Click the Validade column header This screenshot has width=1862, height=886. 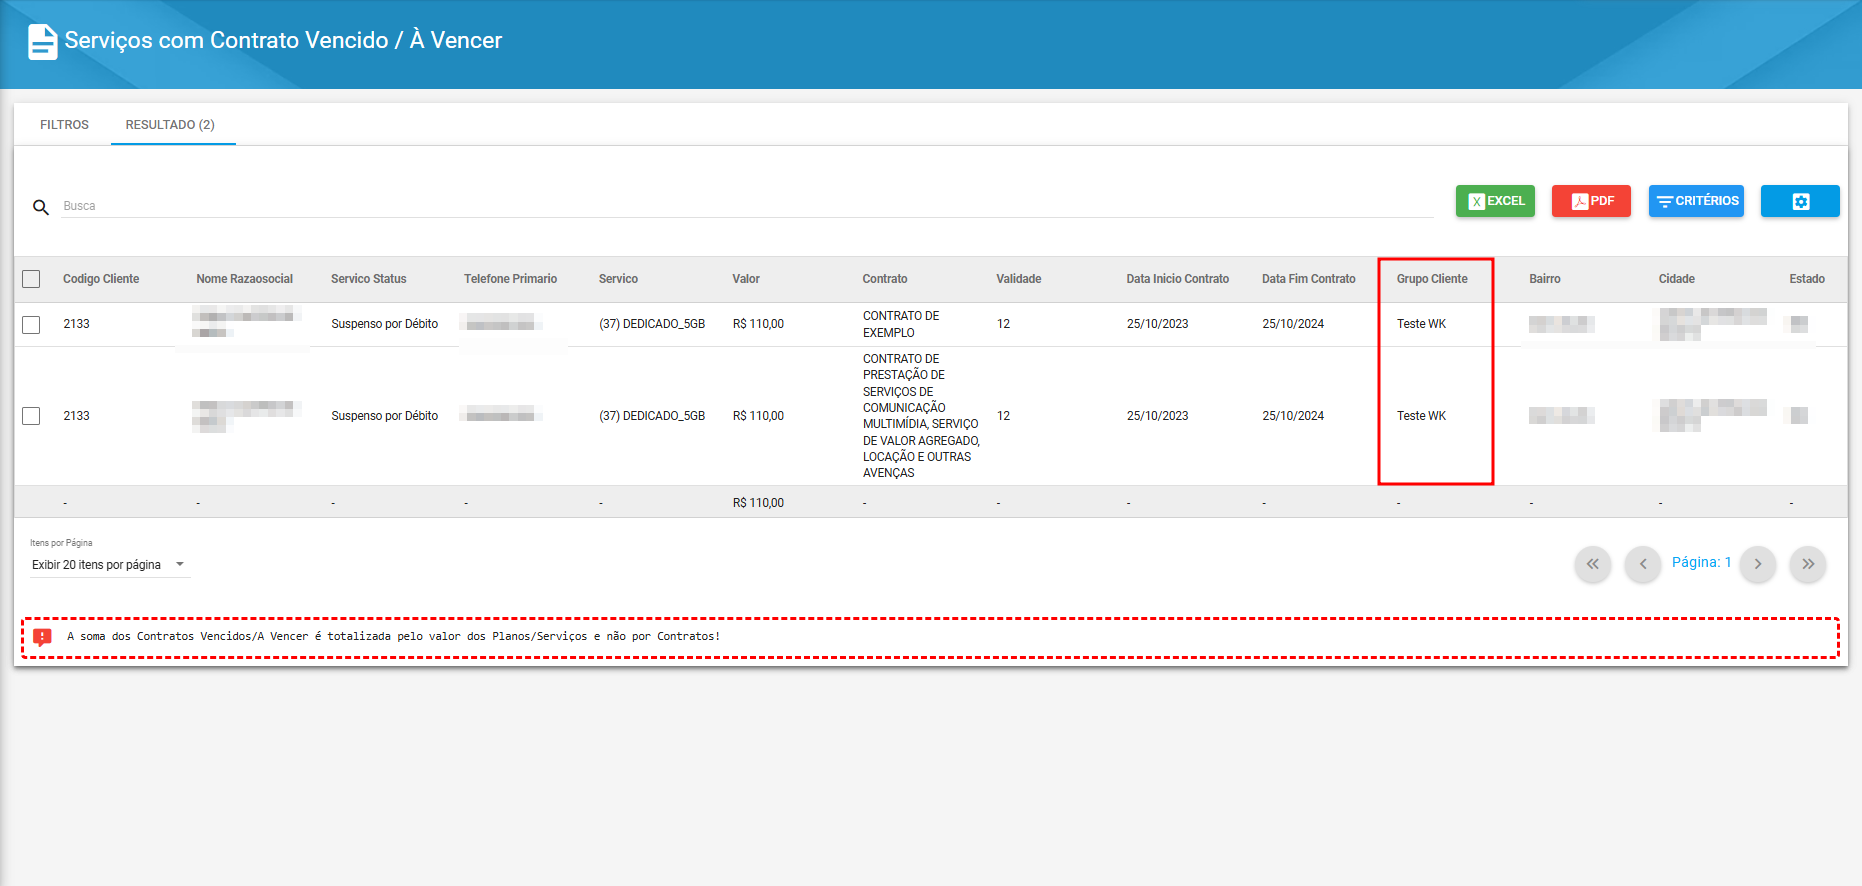click(x=1019, y=279)
